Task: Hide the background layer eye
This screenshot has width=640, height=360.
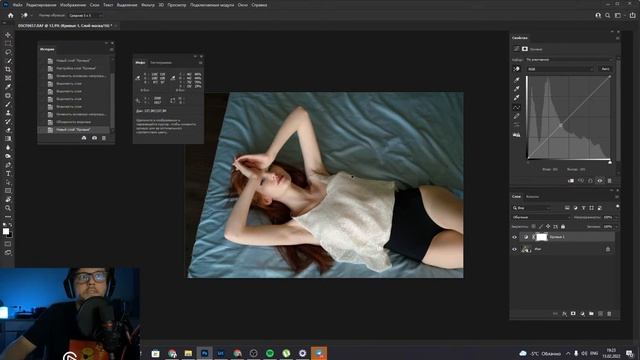Action: tap(514, 249)
